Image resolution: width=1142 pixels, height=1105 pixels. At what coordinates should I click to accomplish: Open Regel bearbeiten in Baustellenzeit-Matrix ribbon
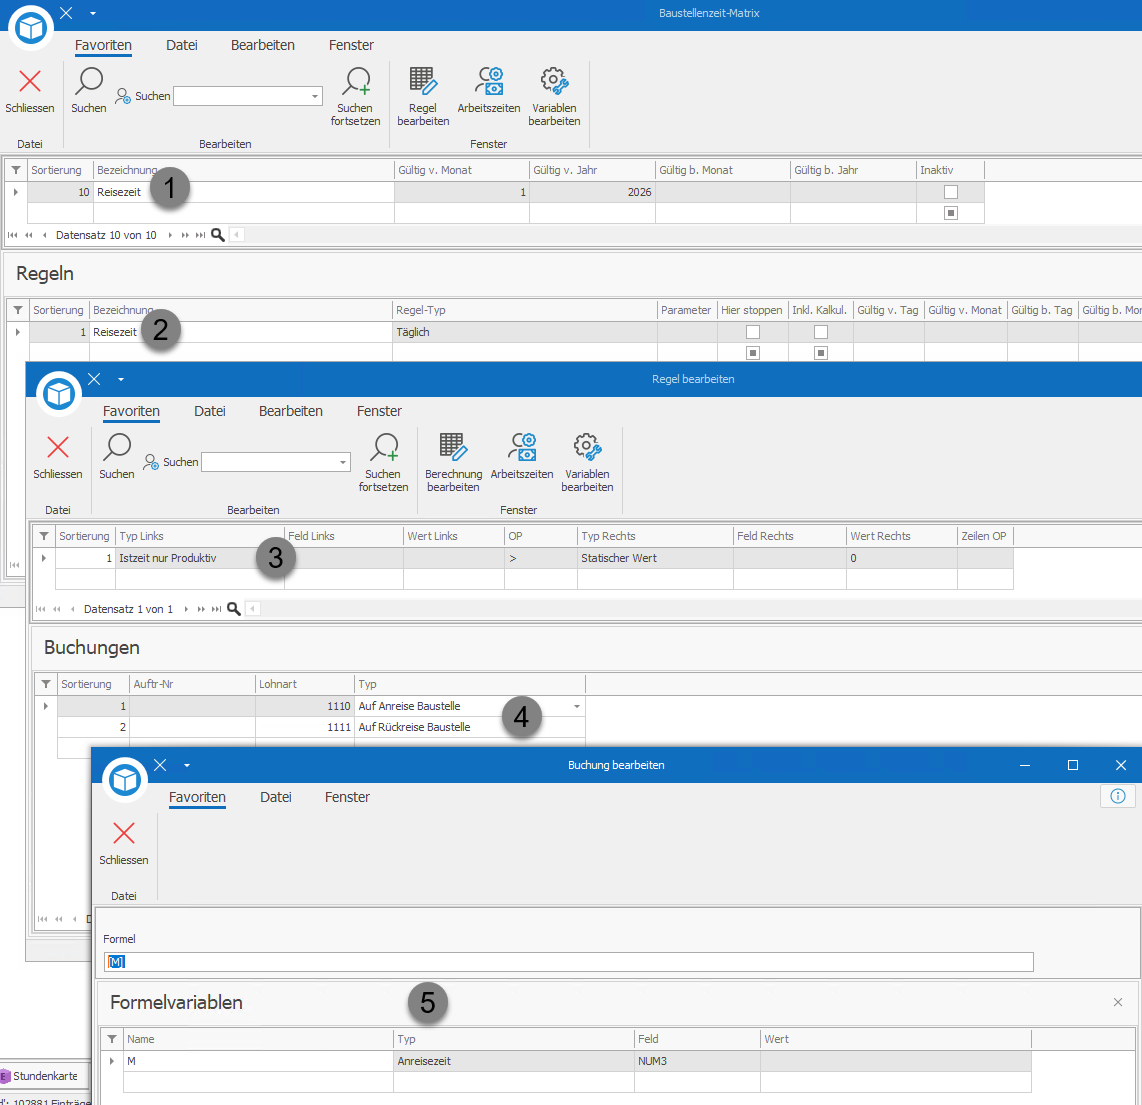click(x=422, y=96)
